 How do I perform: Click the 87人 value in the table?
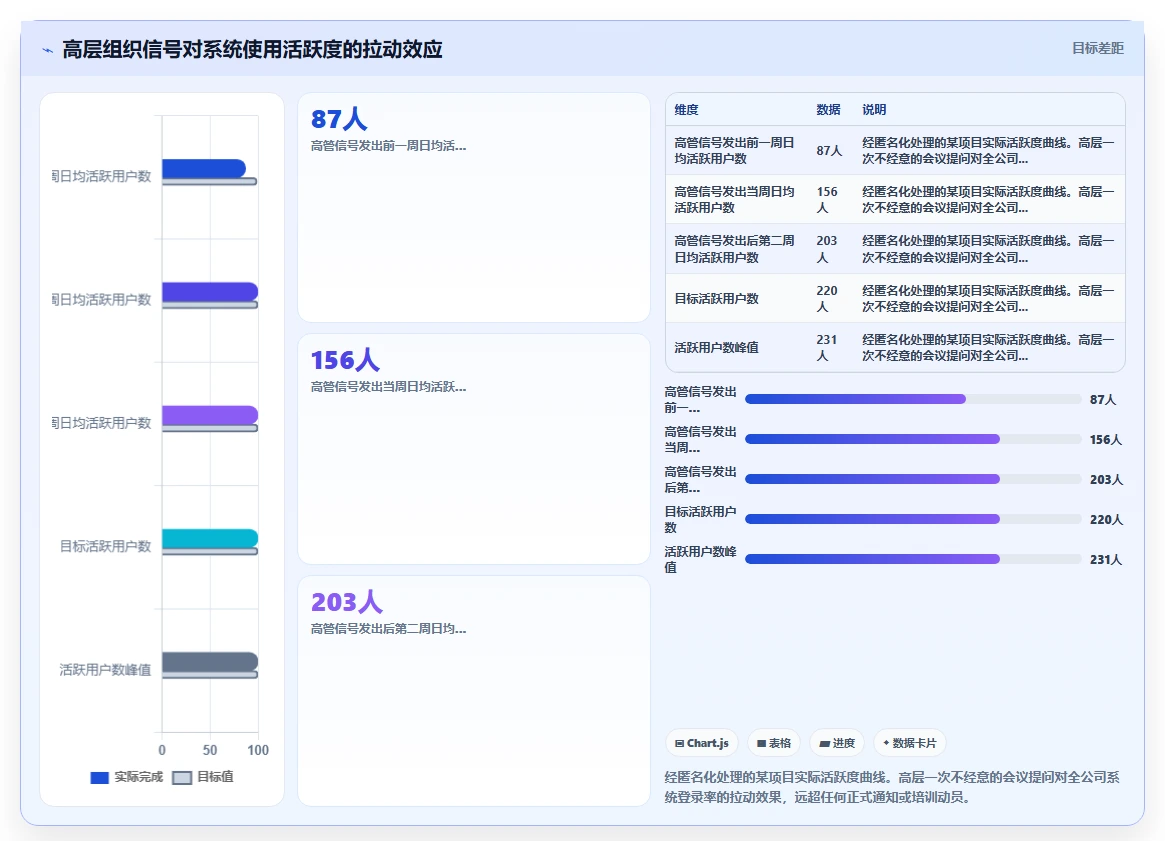(x=829, y=151)
